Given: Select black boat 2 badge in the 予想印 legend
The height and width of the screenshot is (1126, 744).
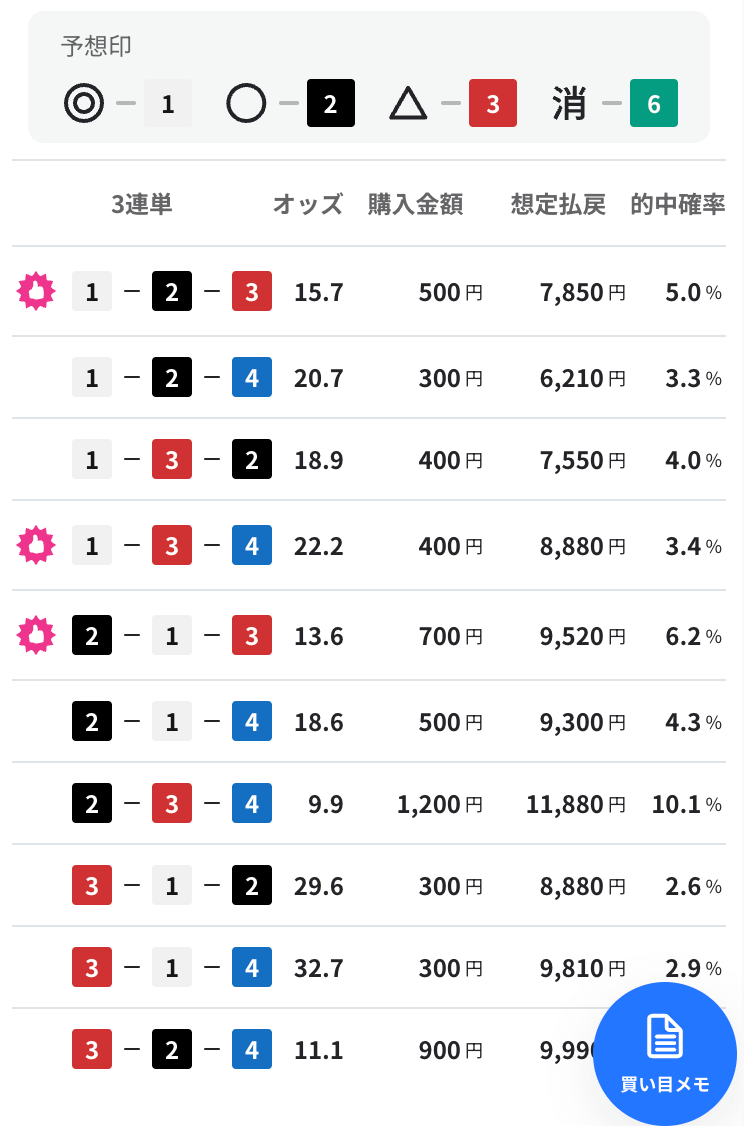Looking at the screenshot, I should point(331,103).
